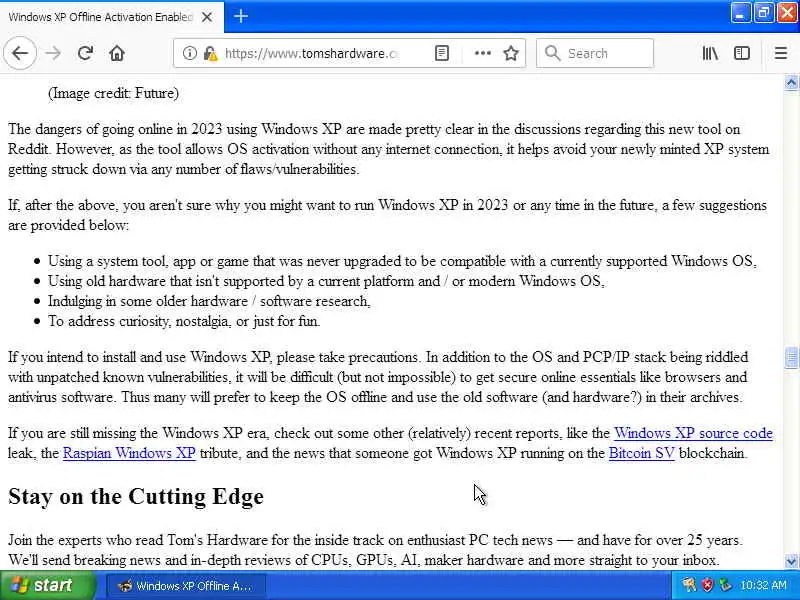This screenshot has height=600, width=800.
Task: Close the Firefox window
Action: point(787,14)
